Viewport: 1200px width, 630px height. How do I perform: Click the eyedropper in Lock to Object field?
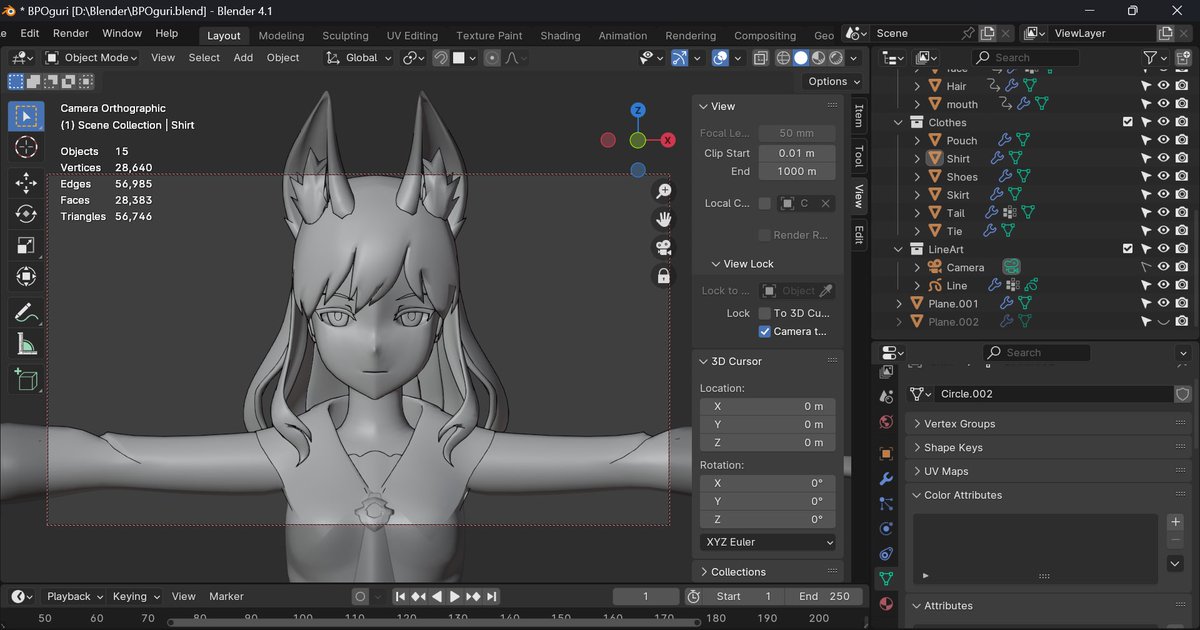(x=825, y=291)
